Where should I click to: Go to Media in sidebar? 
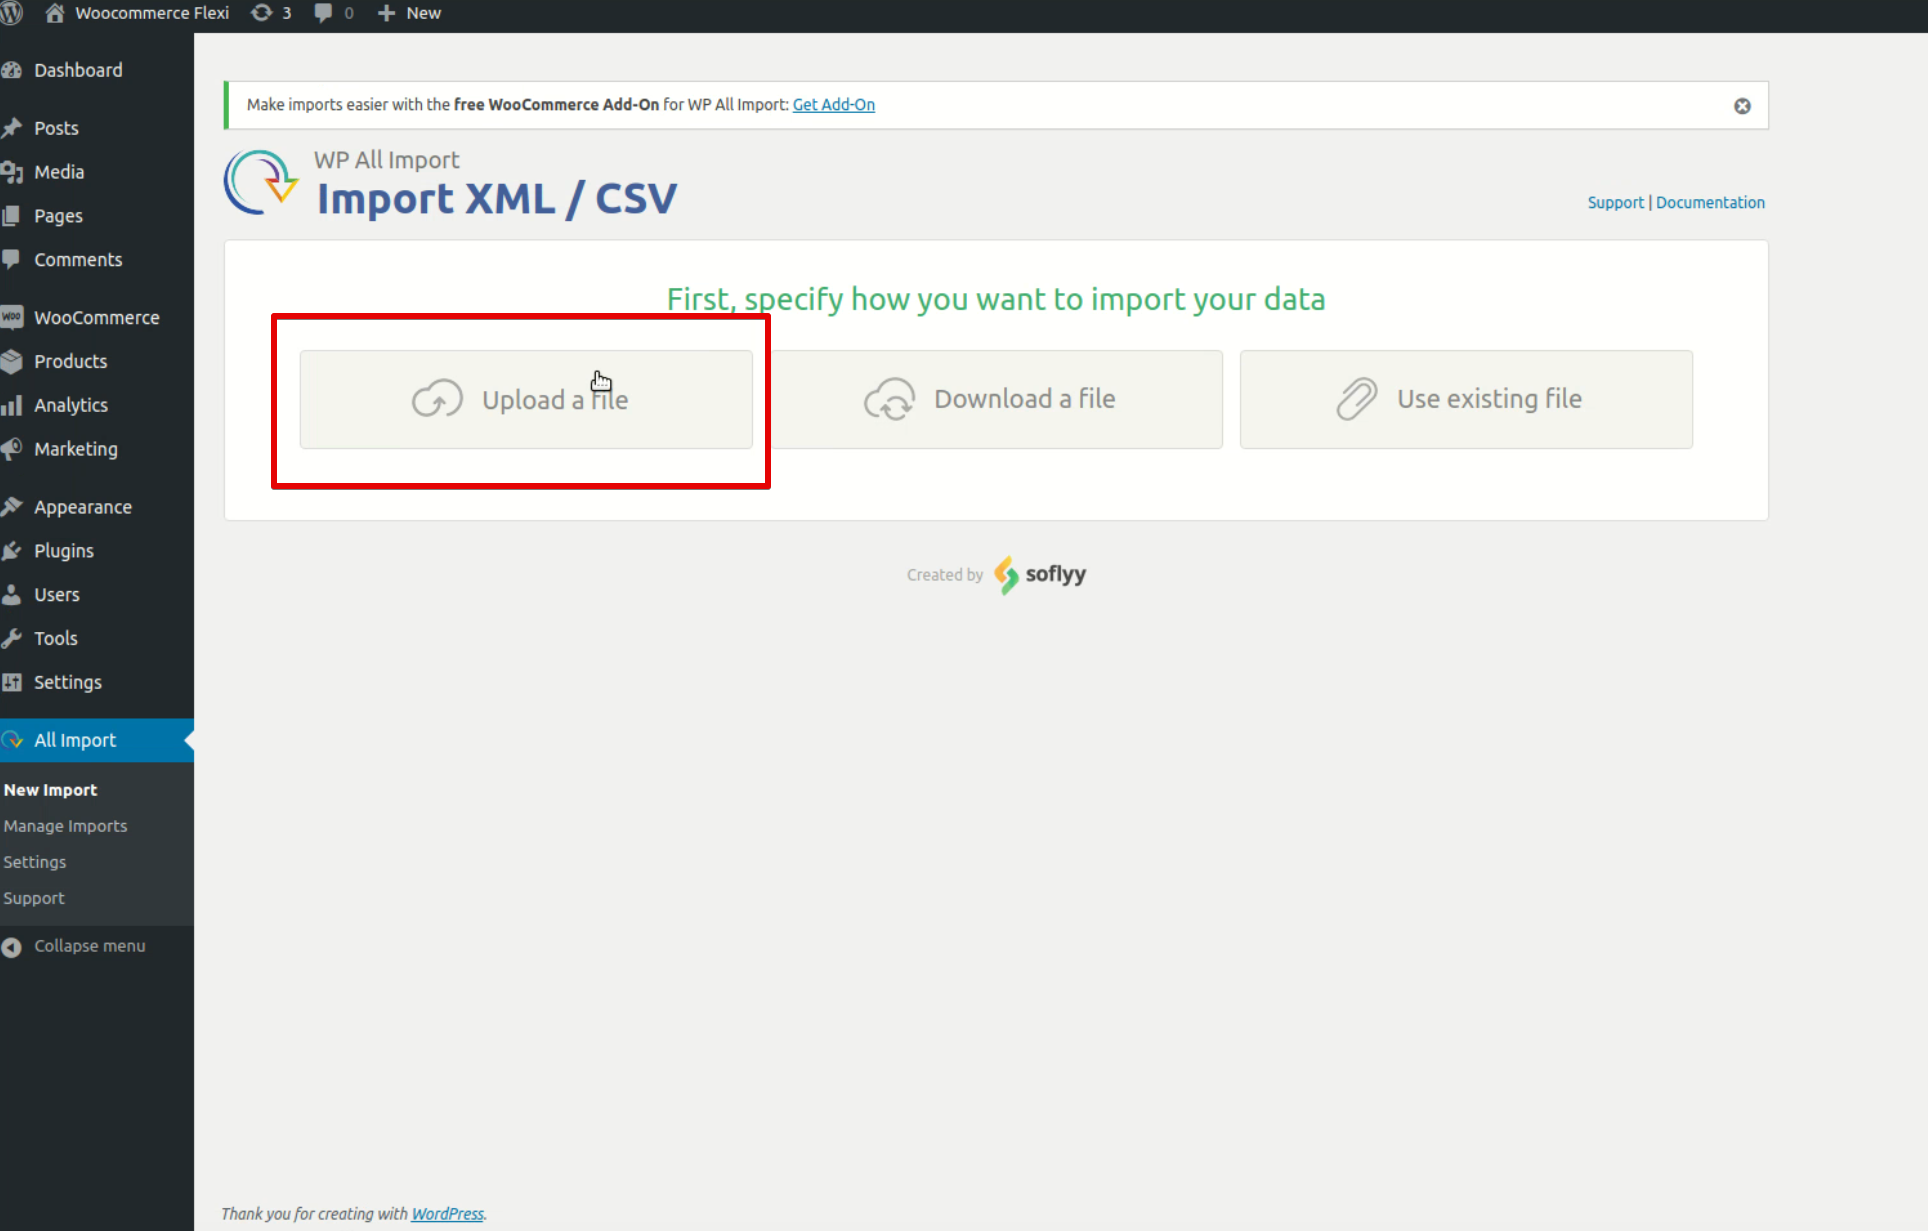coord(59,172)
